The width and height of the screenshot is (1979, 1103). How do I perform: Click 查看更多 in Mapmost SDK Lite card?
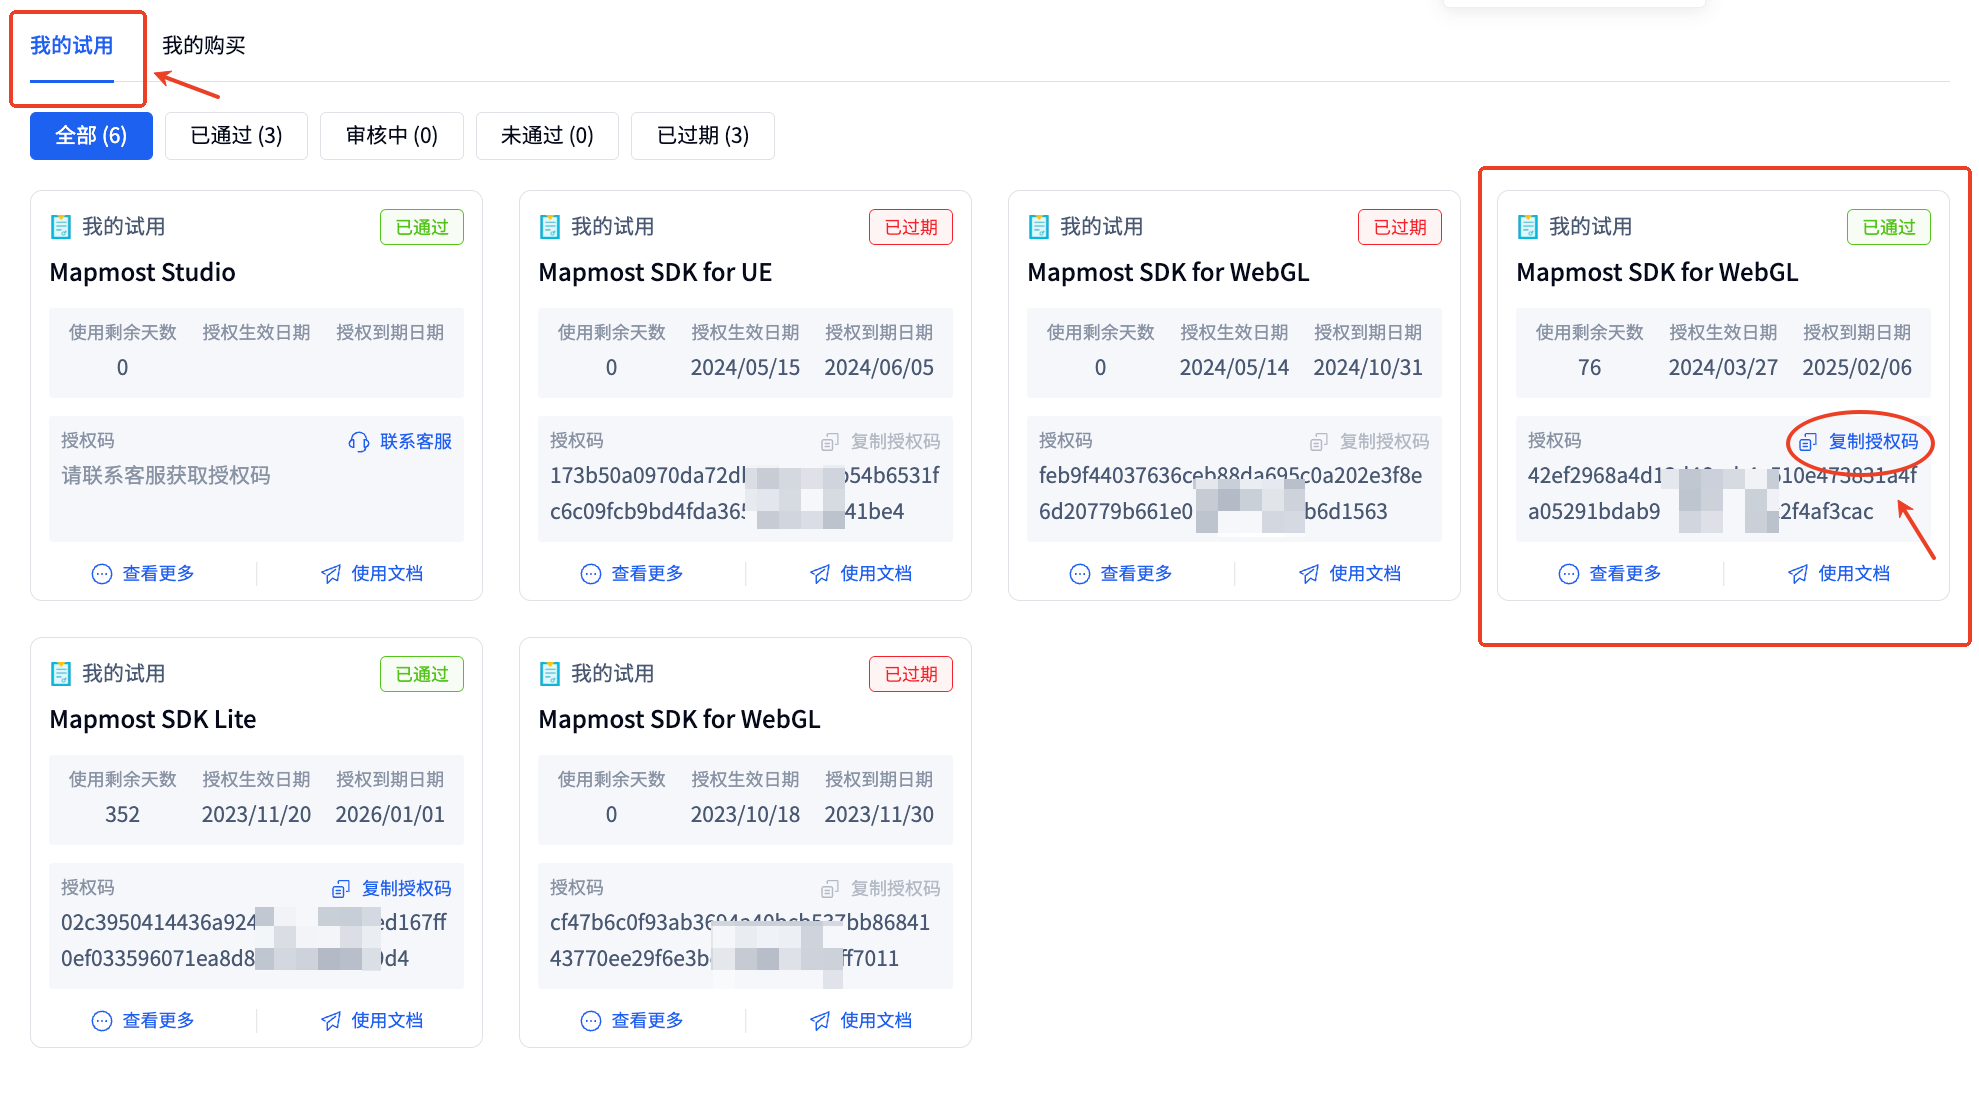pos(158,1021)
